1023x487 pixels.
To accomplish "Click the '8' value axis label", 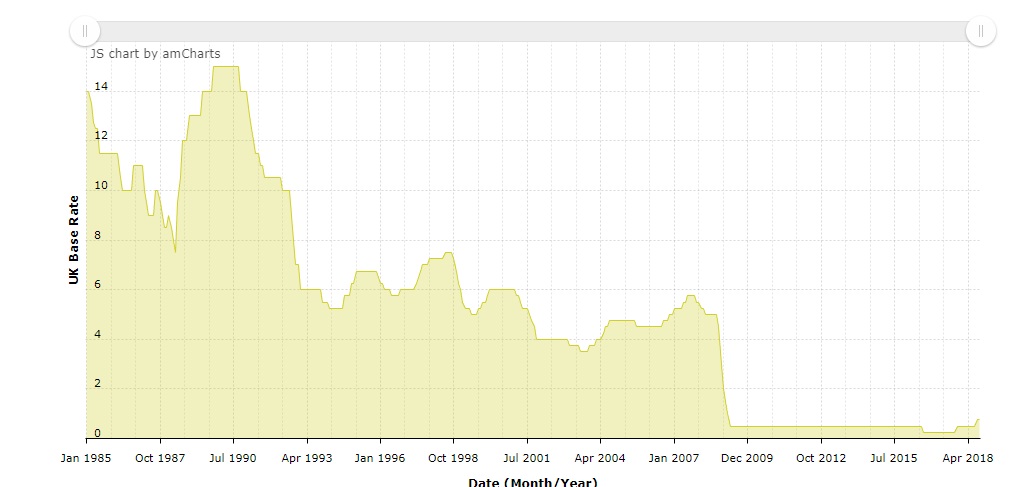I will pyautogui.click(x=98, y=236).
